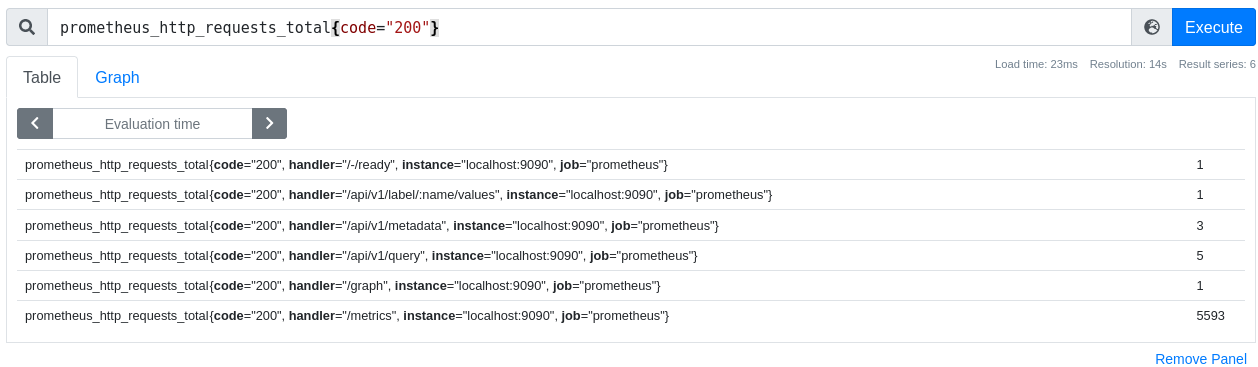Click the "Result series: 6" stat
Screen dimensions: 1258x367
(1217, 64)
